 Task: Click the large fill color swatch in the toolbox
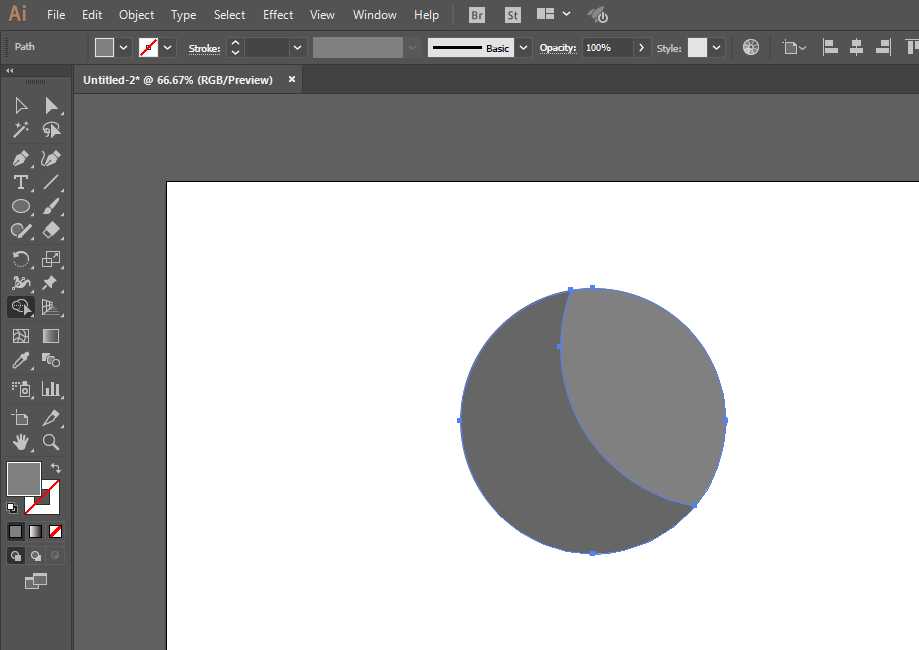click(x=24, y=479)
